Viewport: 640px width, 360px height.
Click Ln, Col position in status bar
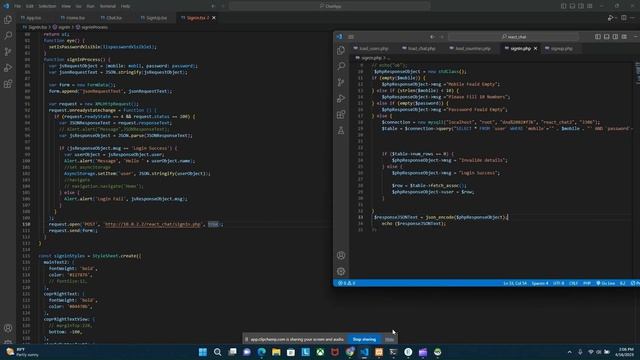[x=514, y=283]
